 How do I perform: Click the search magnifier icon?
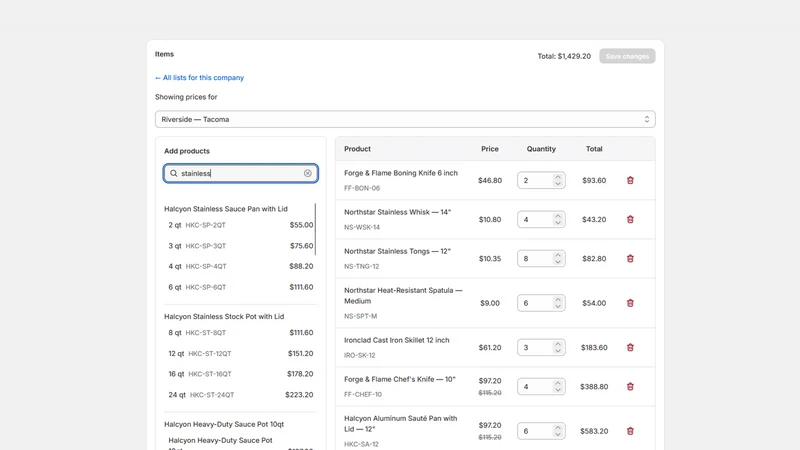pos(173,173)
